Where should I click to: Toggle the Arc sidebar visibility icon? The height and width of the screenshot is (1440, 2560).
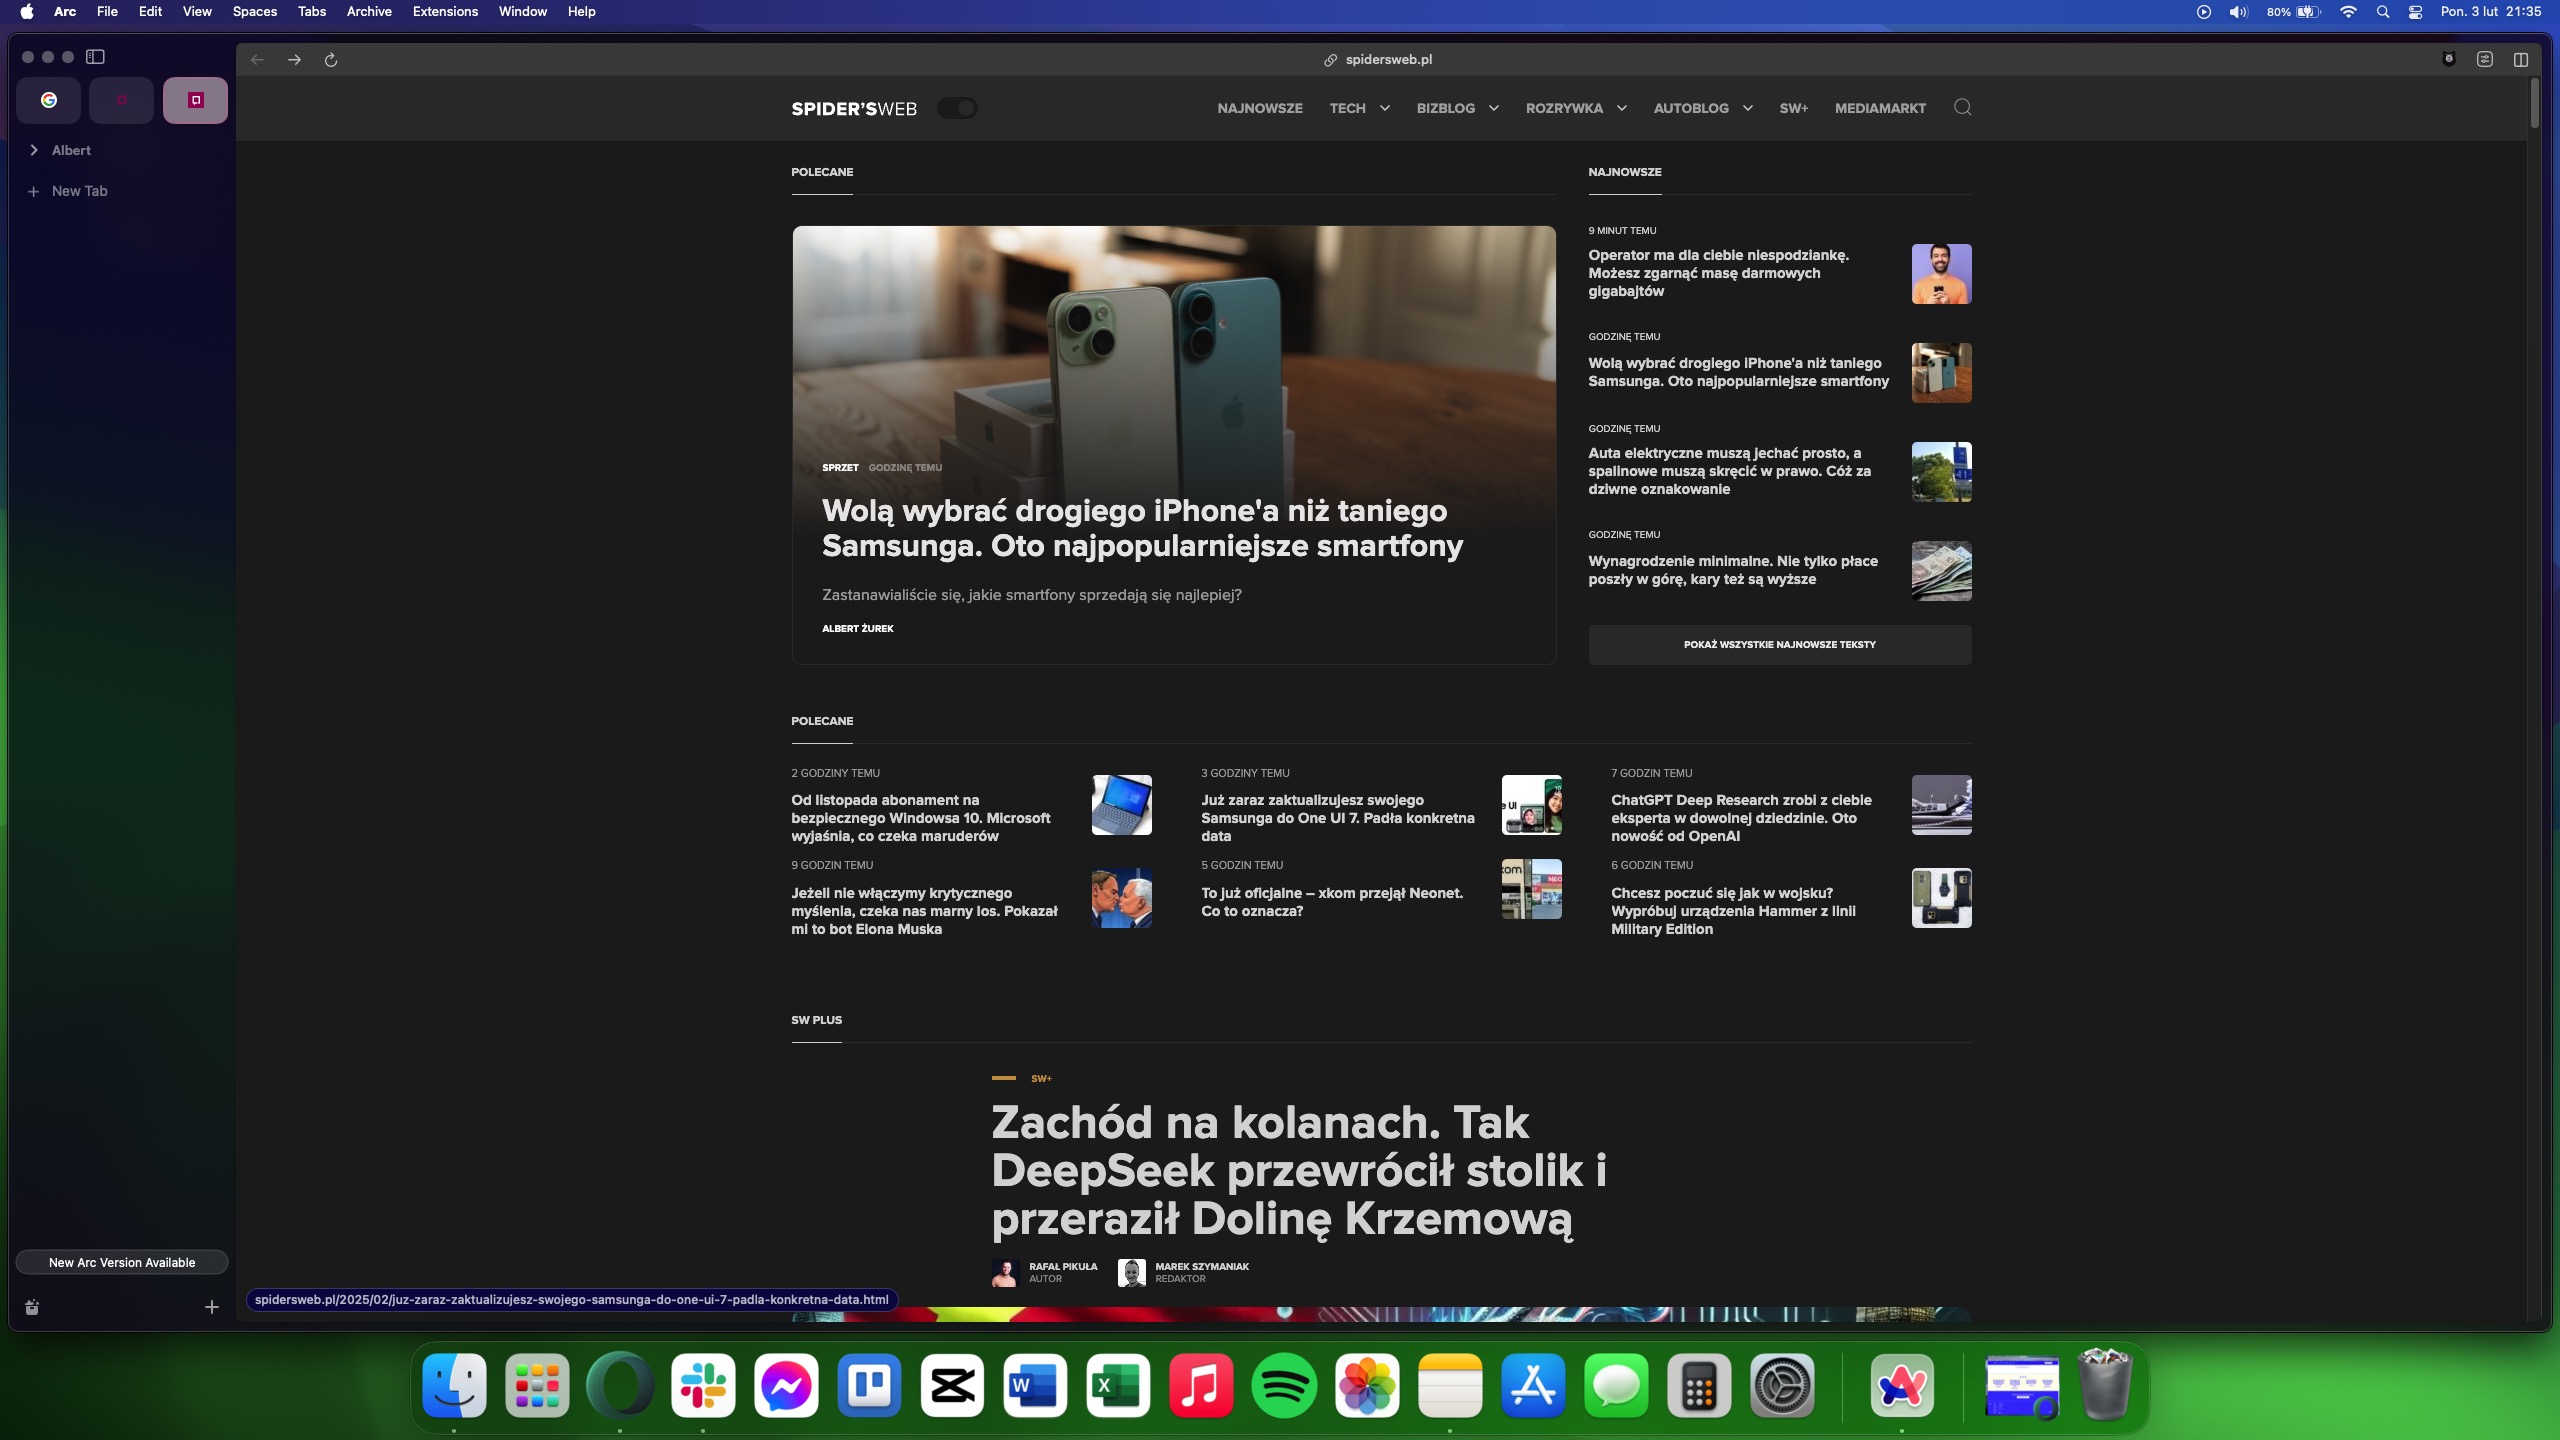pos(95,57)
